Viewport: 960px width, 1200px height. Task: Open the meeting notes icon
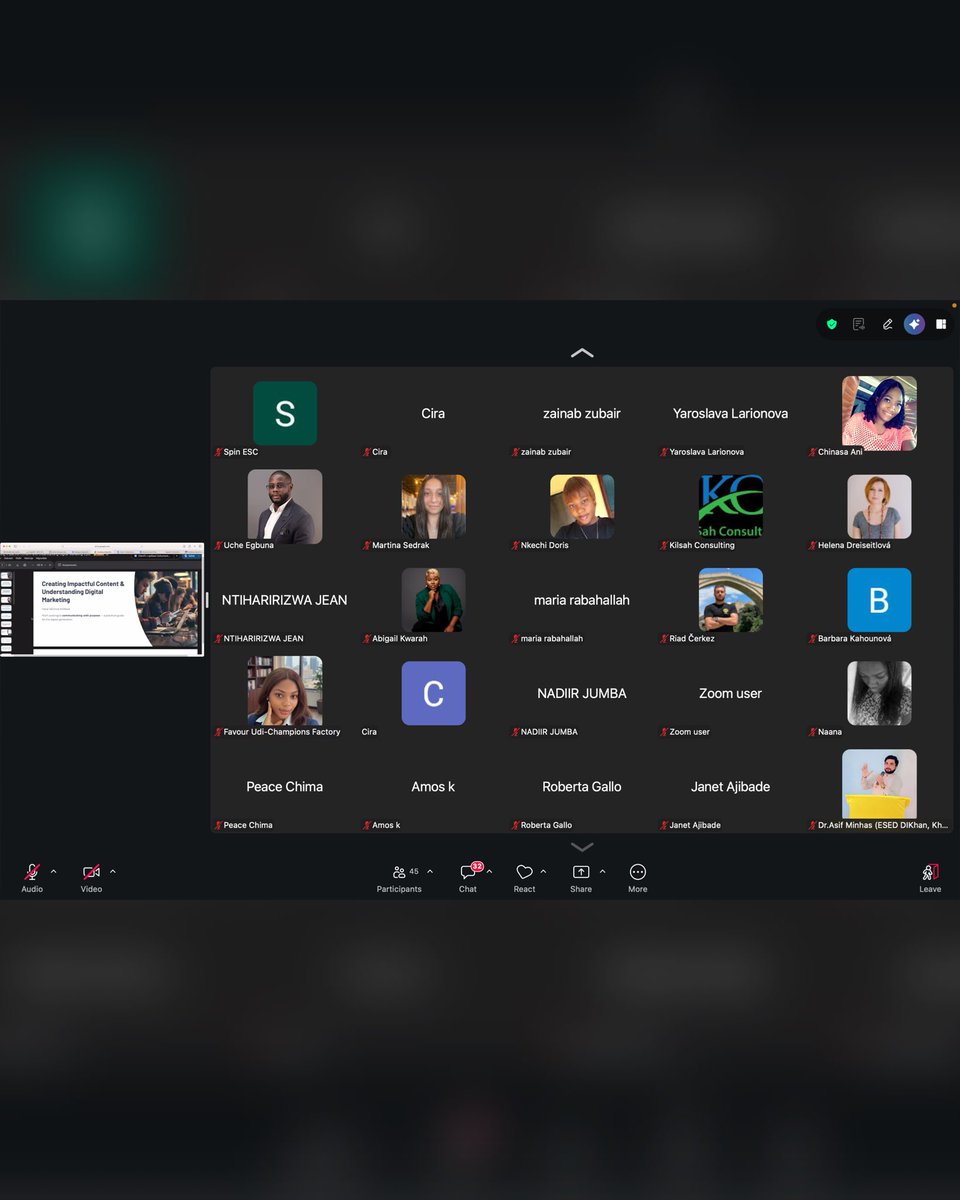click(x=859, y=324)
